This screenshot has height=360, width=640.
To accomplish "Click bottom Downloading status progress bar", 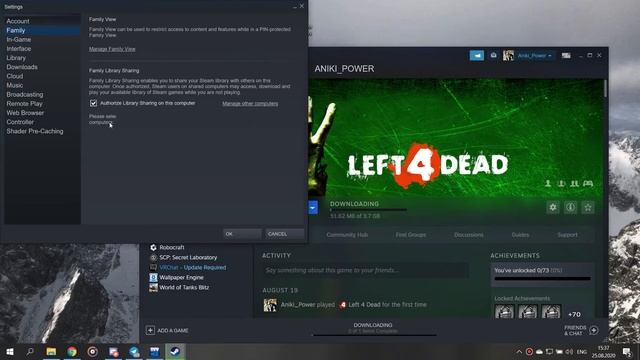I will 374,335.
